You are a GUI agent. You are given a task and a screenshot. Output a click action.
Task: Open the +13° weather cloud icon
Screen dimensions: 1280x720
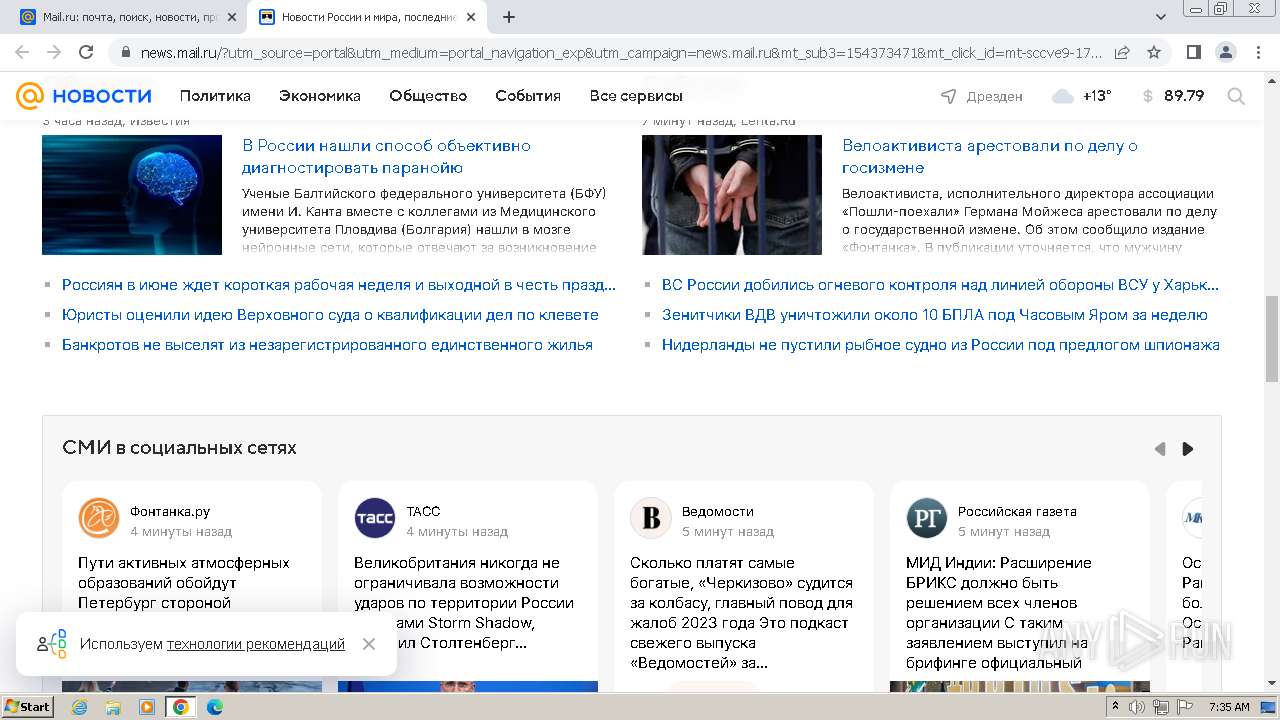[x=1063, y=96]
